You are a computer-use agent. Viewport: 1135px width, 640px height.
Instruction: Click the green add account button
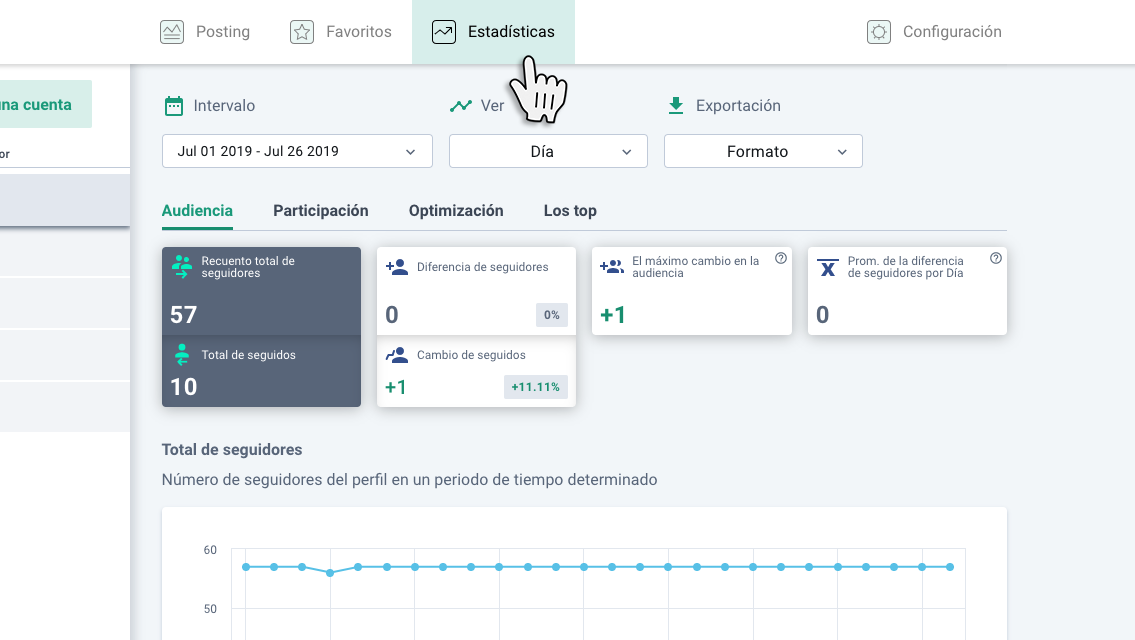pos(45,104)
